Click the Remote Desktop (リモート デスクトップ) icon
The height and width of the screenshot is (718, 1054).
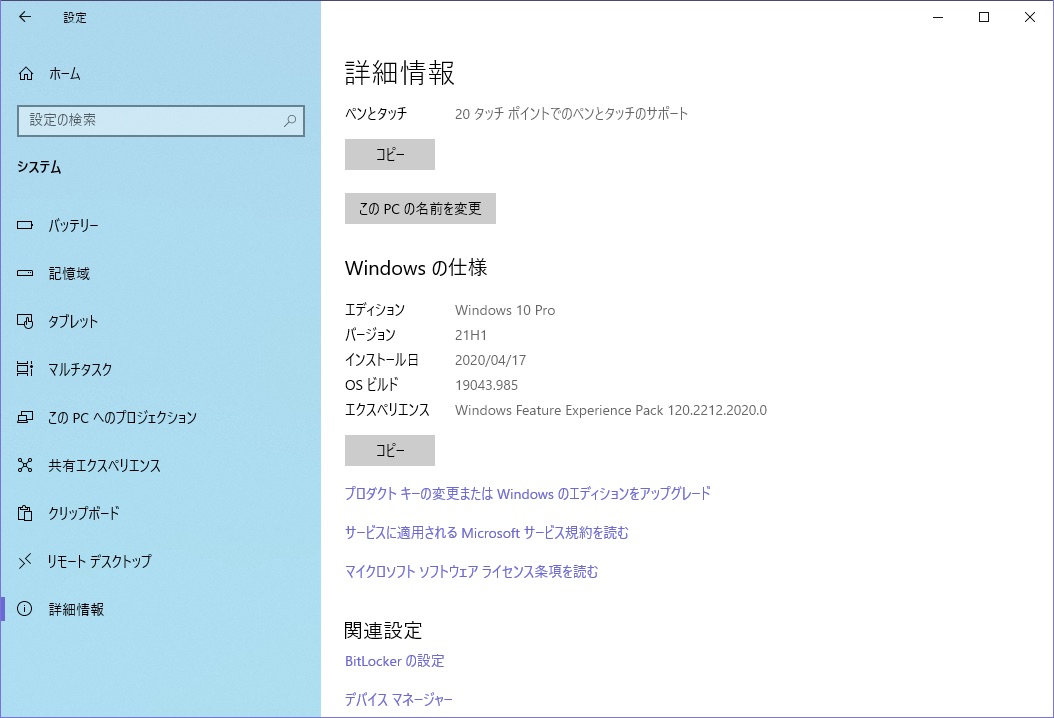pyautogui.click(x=25, y=561)
